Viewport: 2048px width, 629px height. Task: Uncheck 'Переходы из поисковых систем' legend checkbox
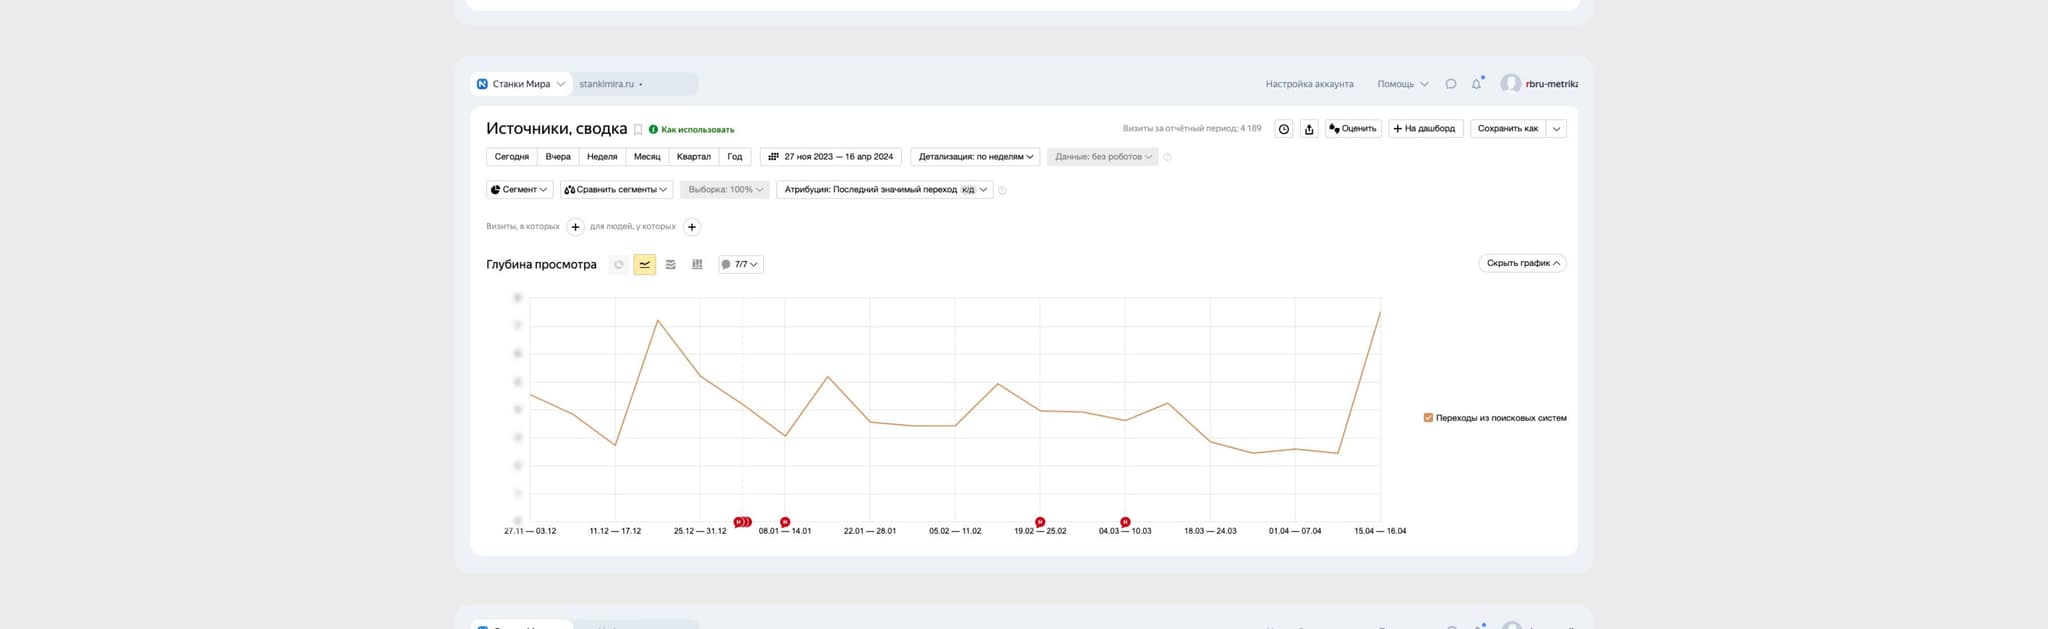click(x=1428, y=418)
